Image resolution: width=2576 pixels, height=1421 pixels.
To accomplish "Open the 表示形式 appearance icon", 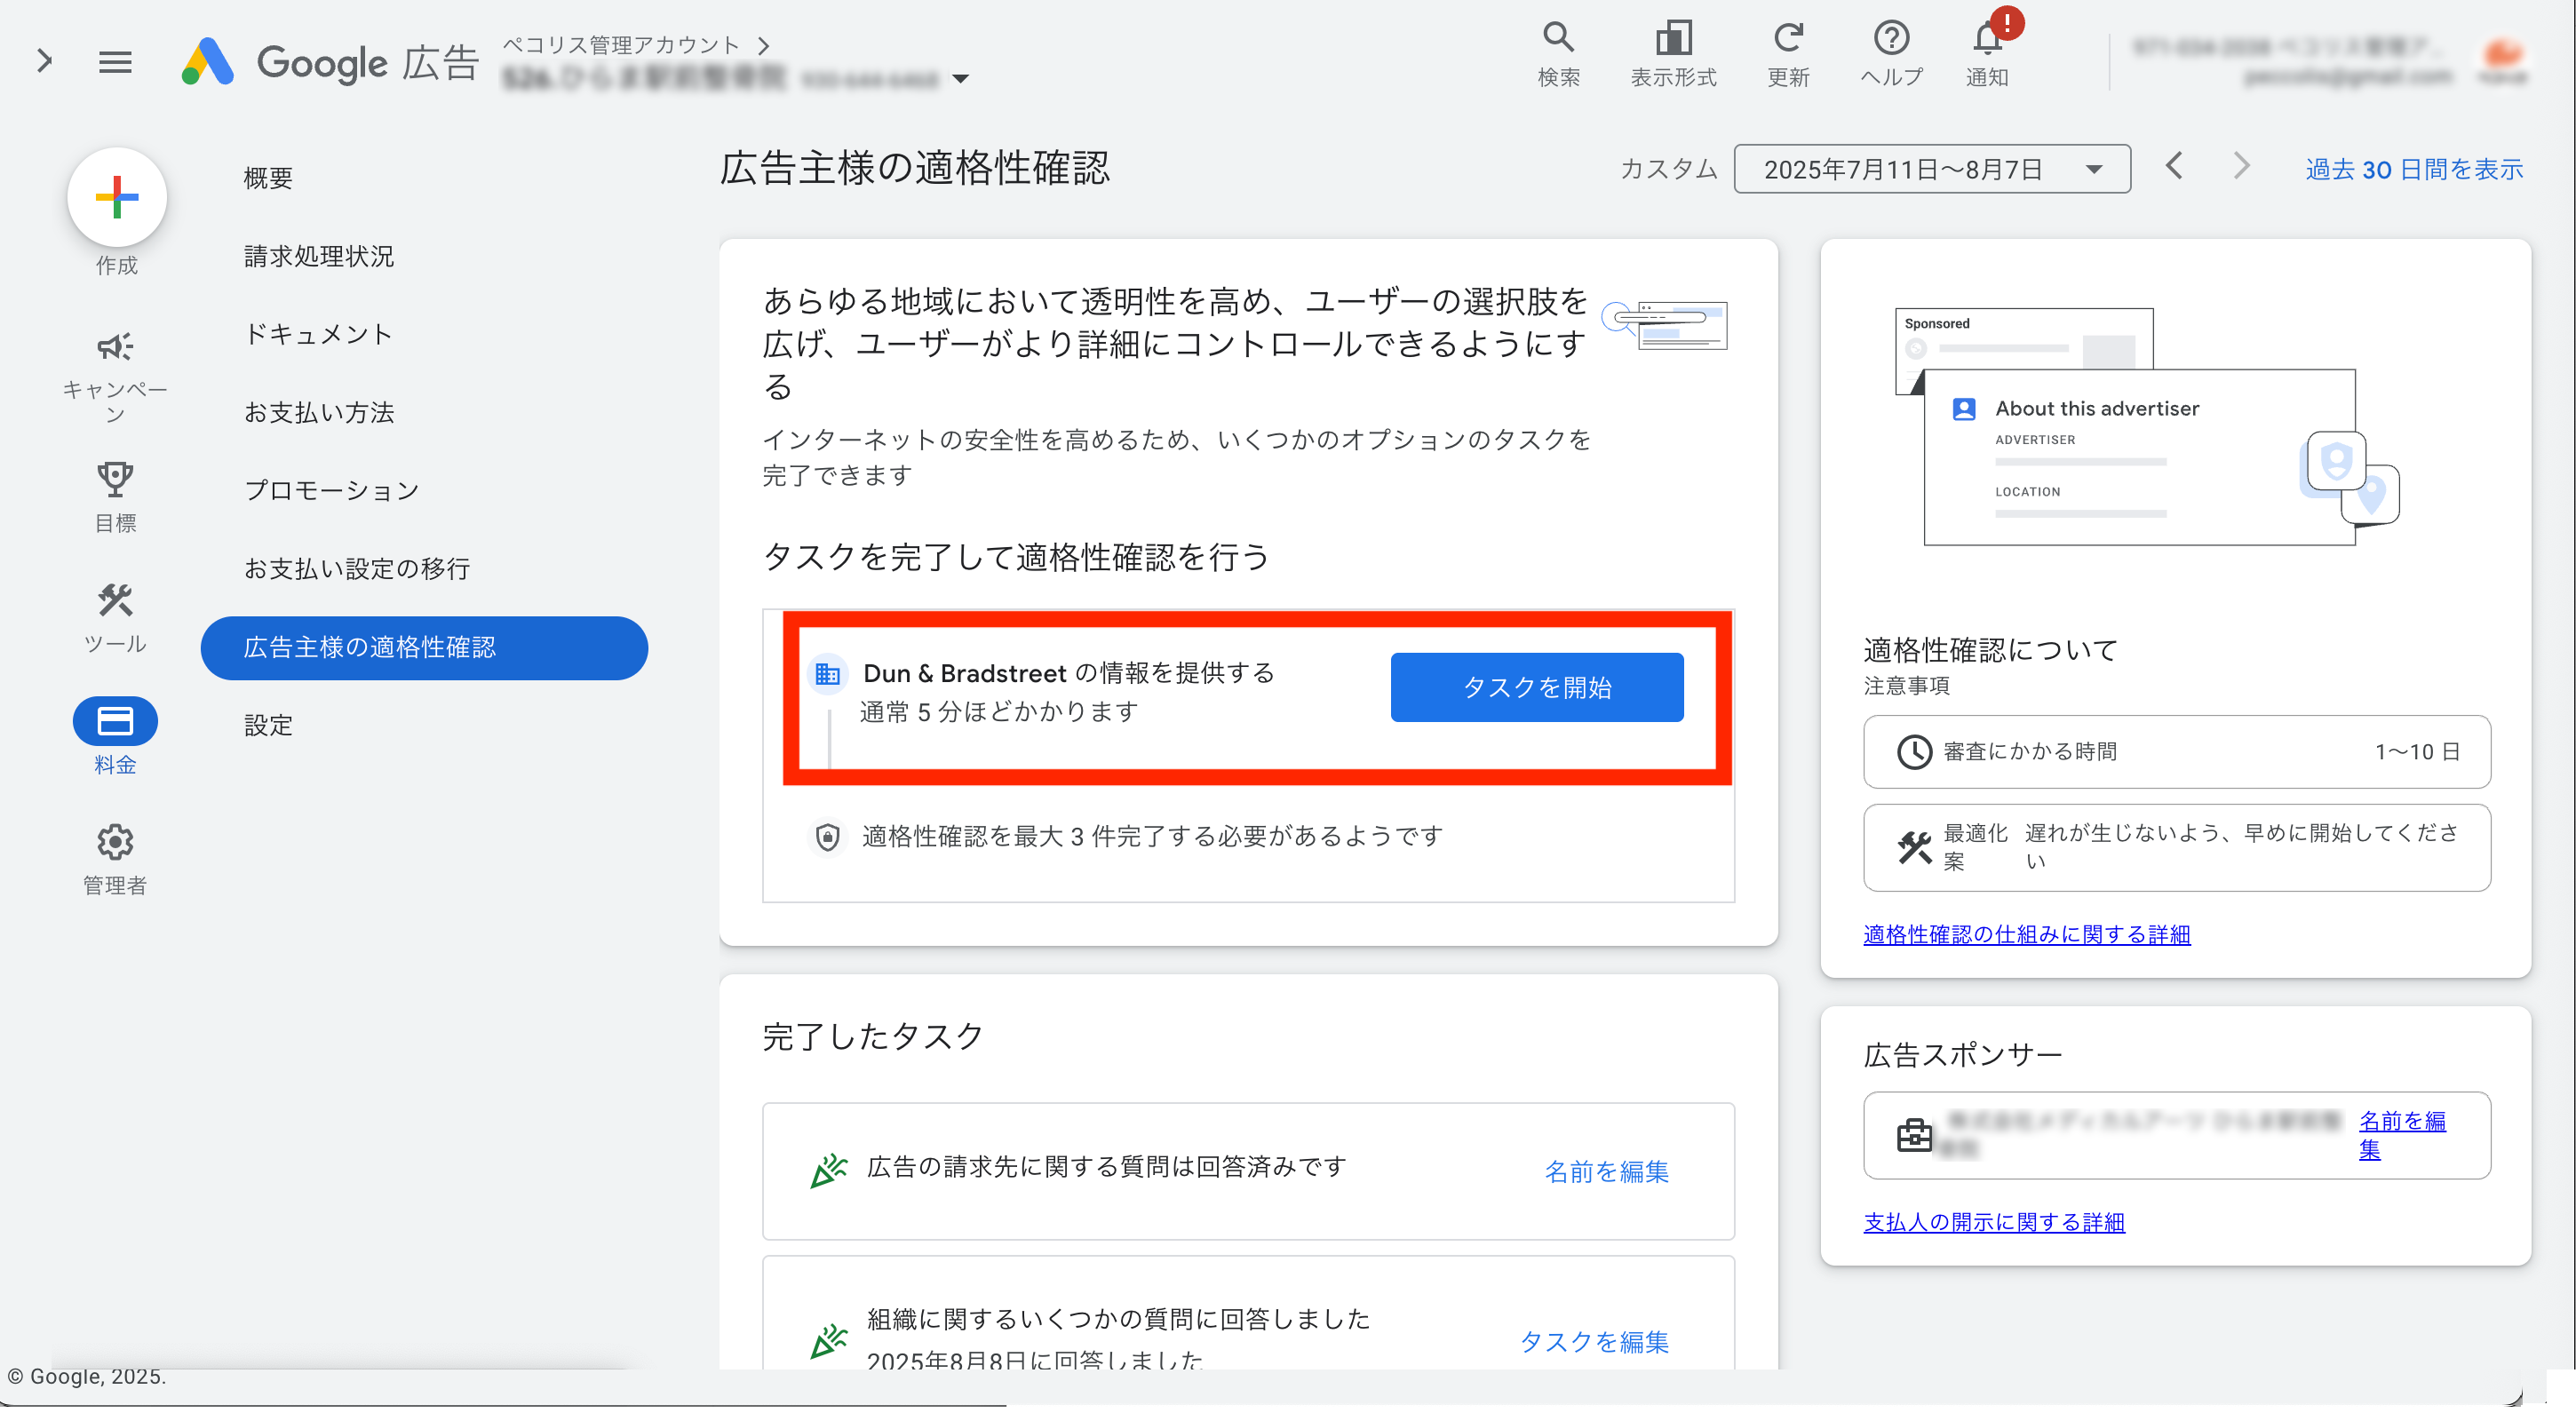I will pos(1673,38).
